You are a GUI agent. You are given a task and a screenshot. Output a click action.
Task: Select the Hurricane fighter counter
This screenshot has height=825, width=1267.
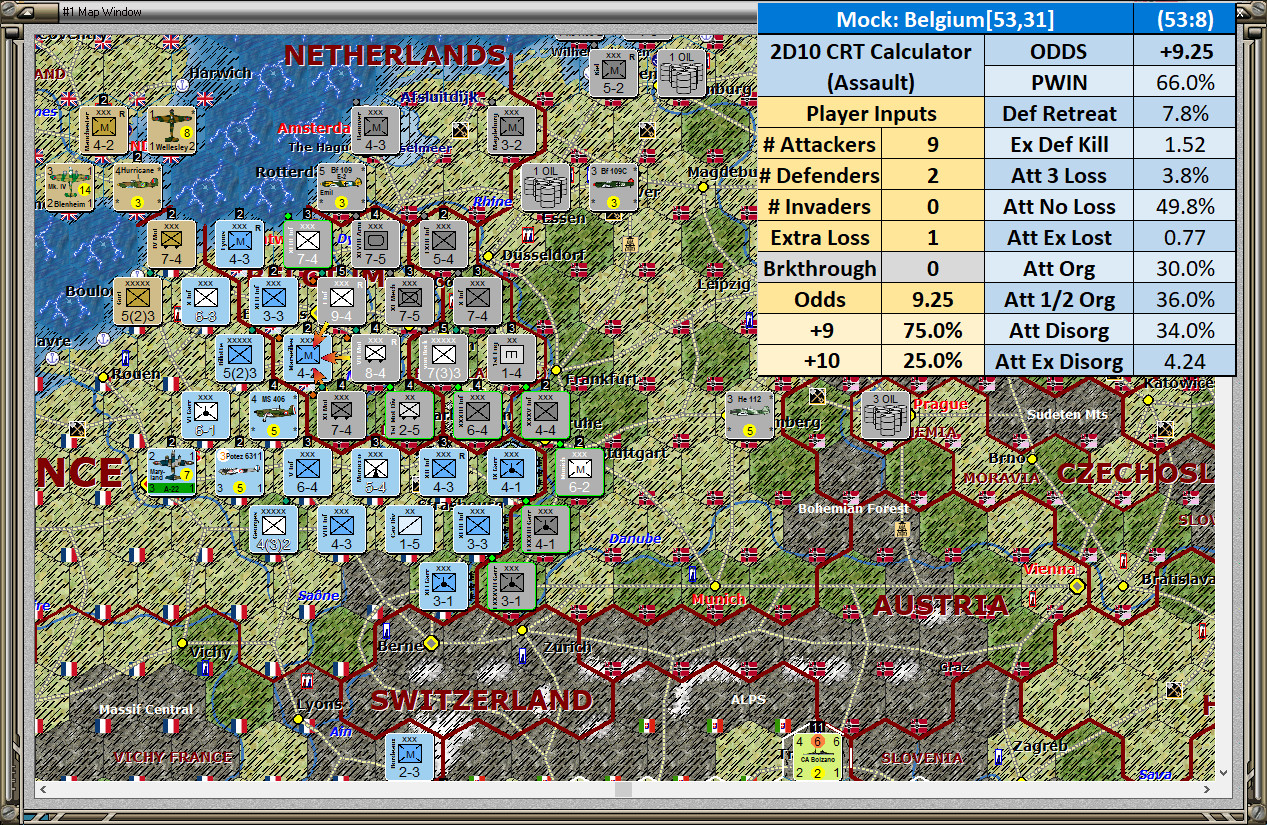(x=138, y=187)
